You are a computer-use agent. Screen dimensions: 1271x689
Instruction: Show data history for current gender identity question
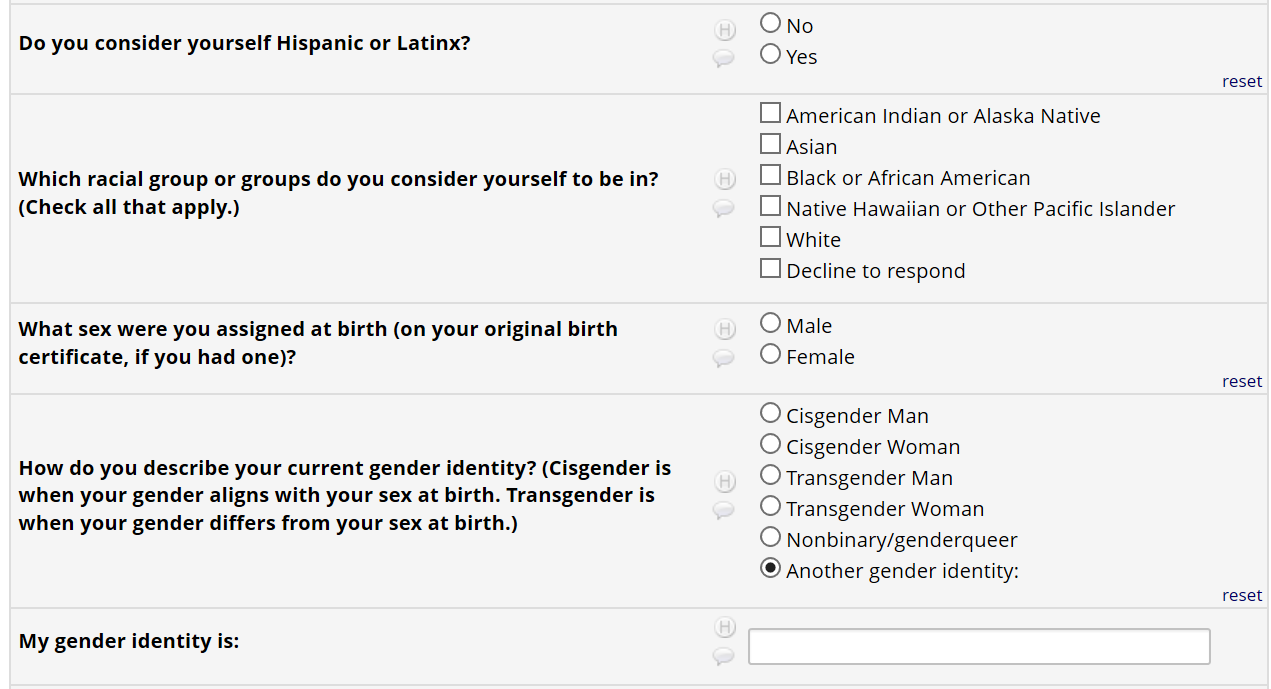[x=725, y=482]
